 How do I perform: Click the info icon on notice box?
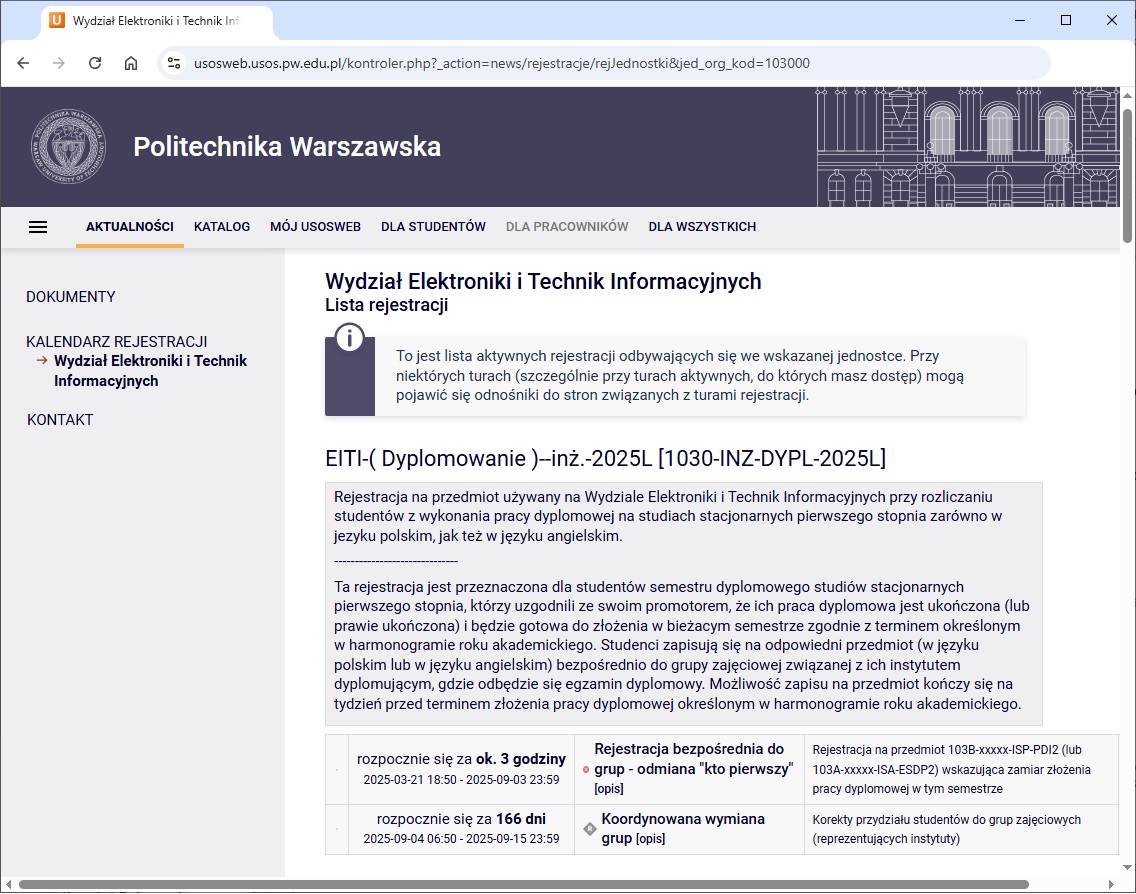(x=350, y=338)
